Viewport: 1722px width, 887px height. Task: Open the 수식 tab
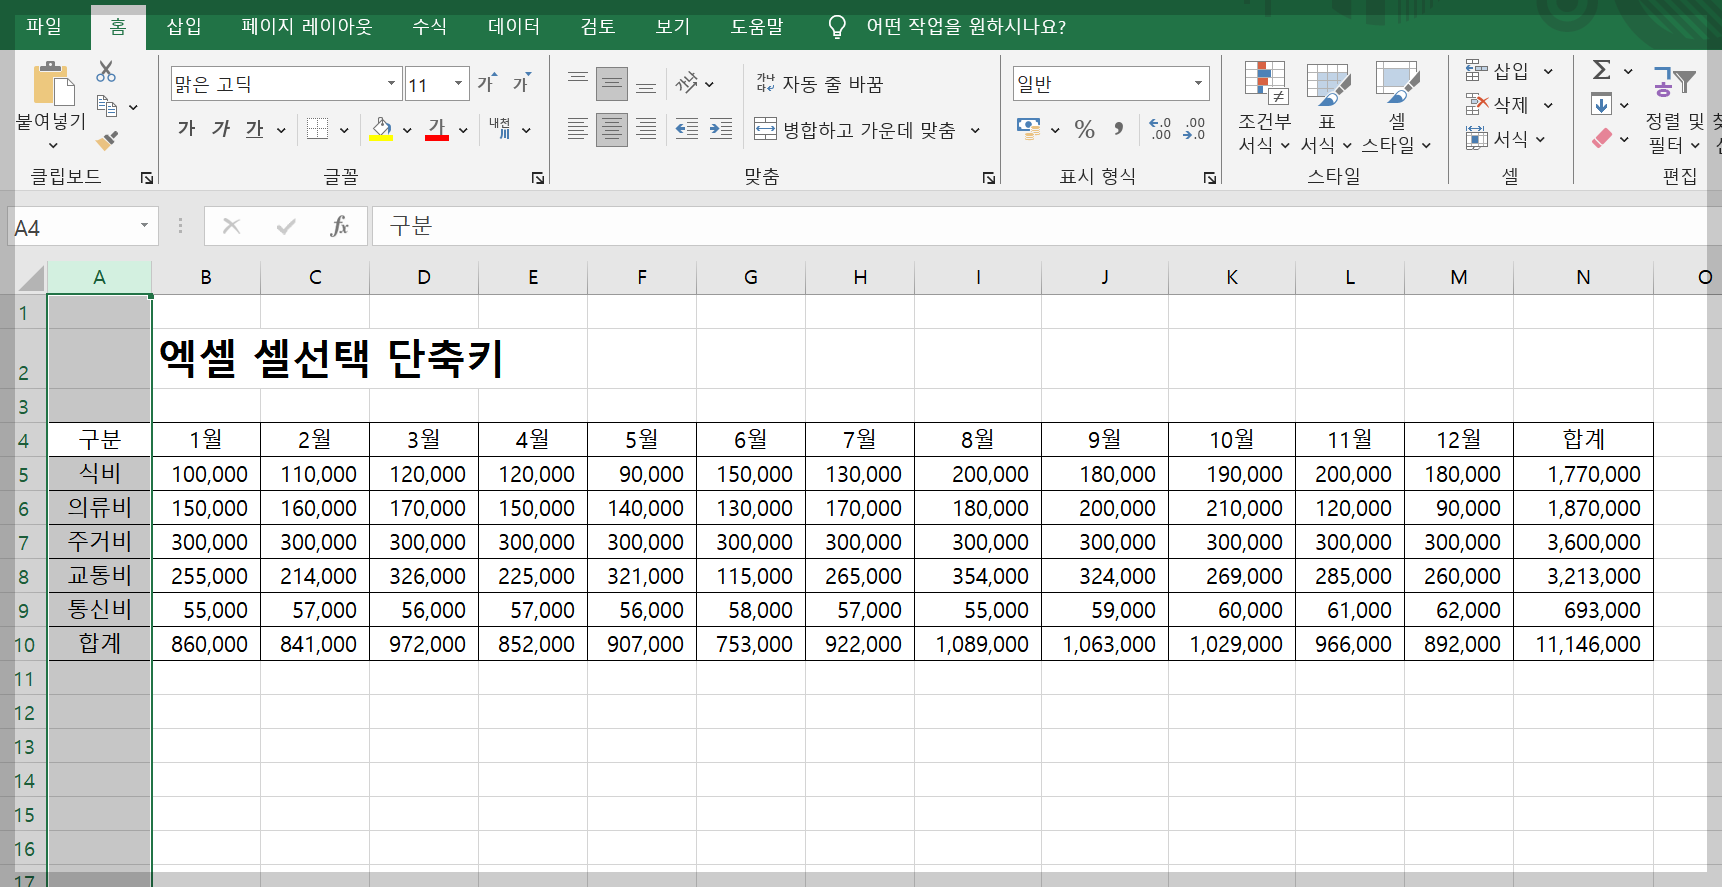point(430,27)
